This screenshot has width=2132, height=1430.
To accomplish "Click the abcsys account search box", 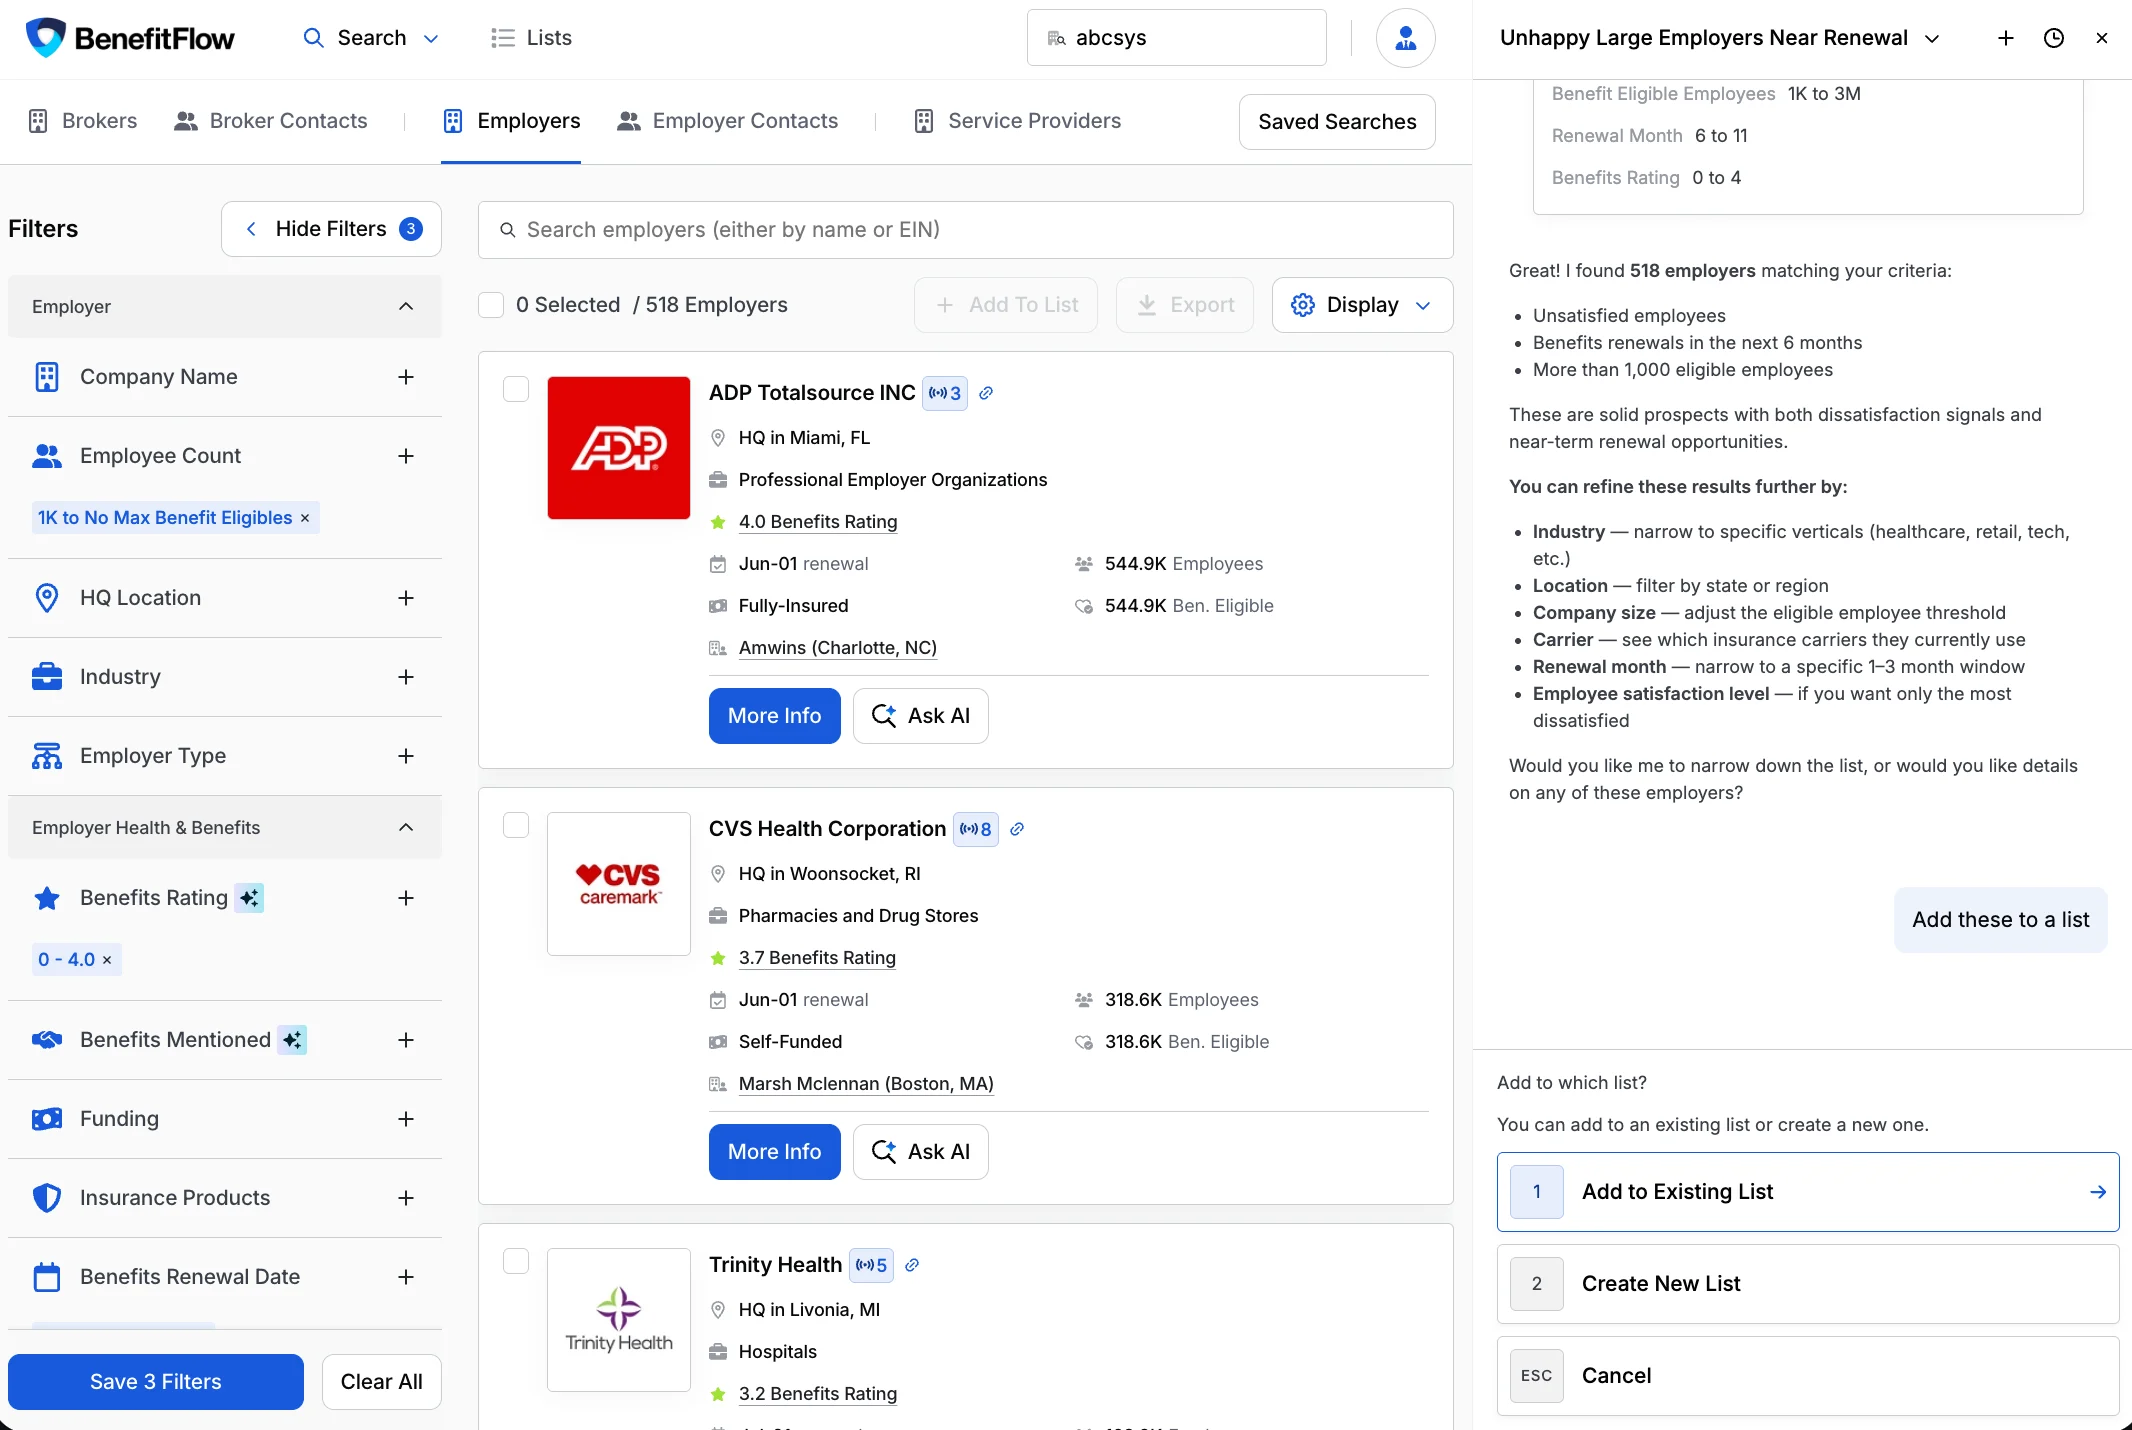I will pos(1177,38).
